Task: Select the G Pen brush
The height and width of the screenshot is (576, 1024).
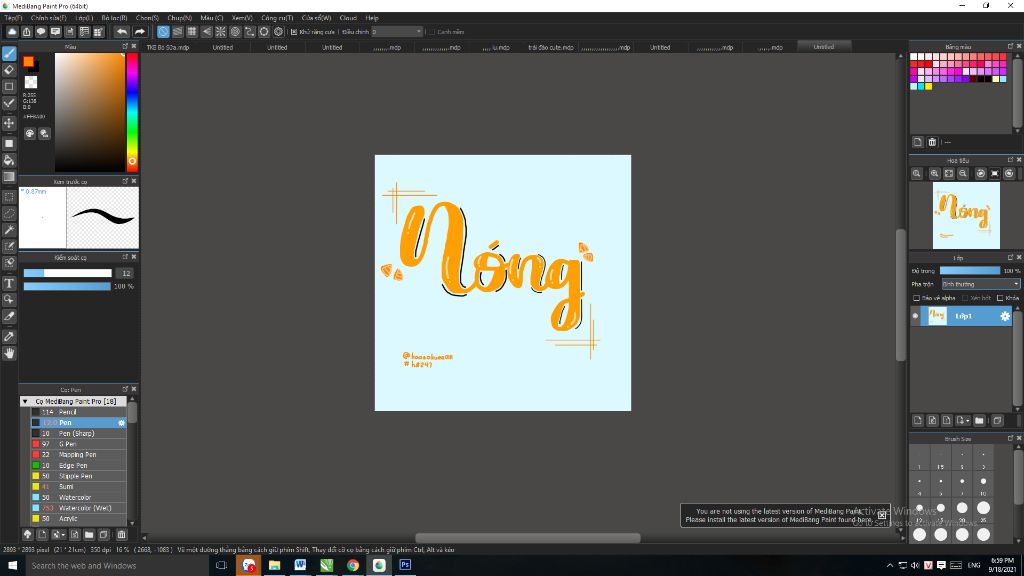Action: 78,444
